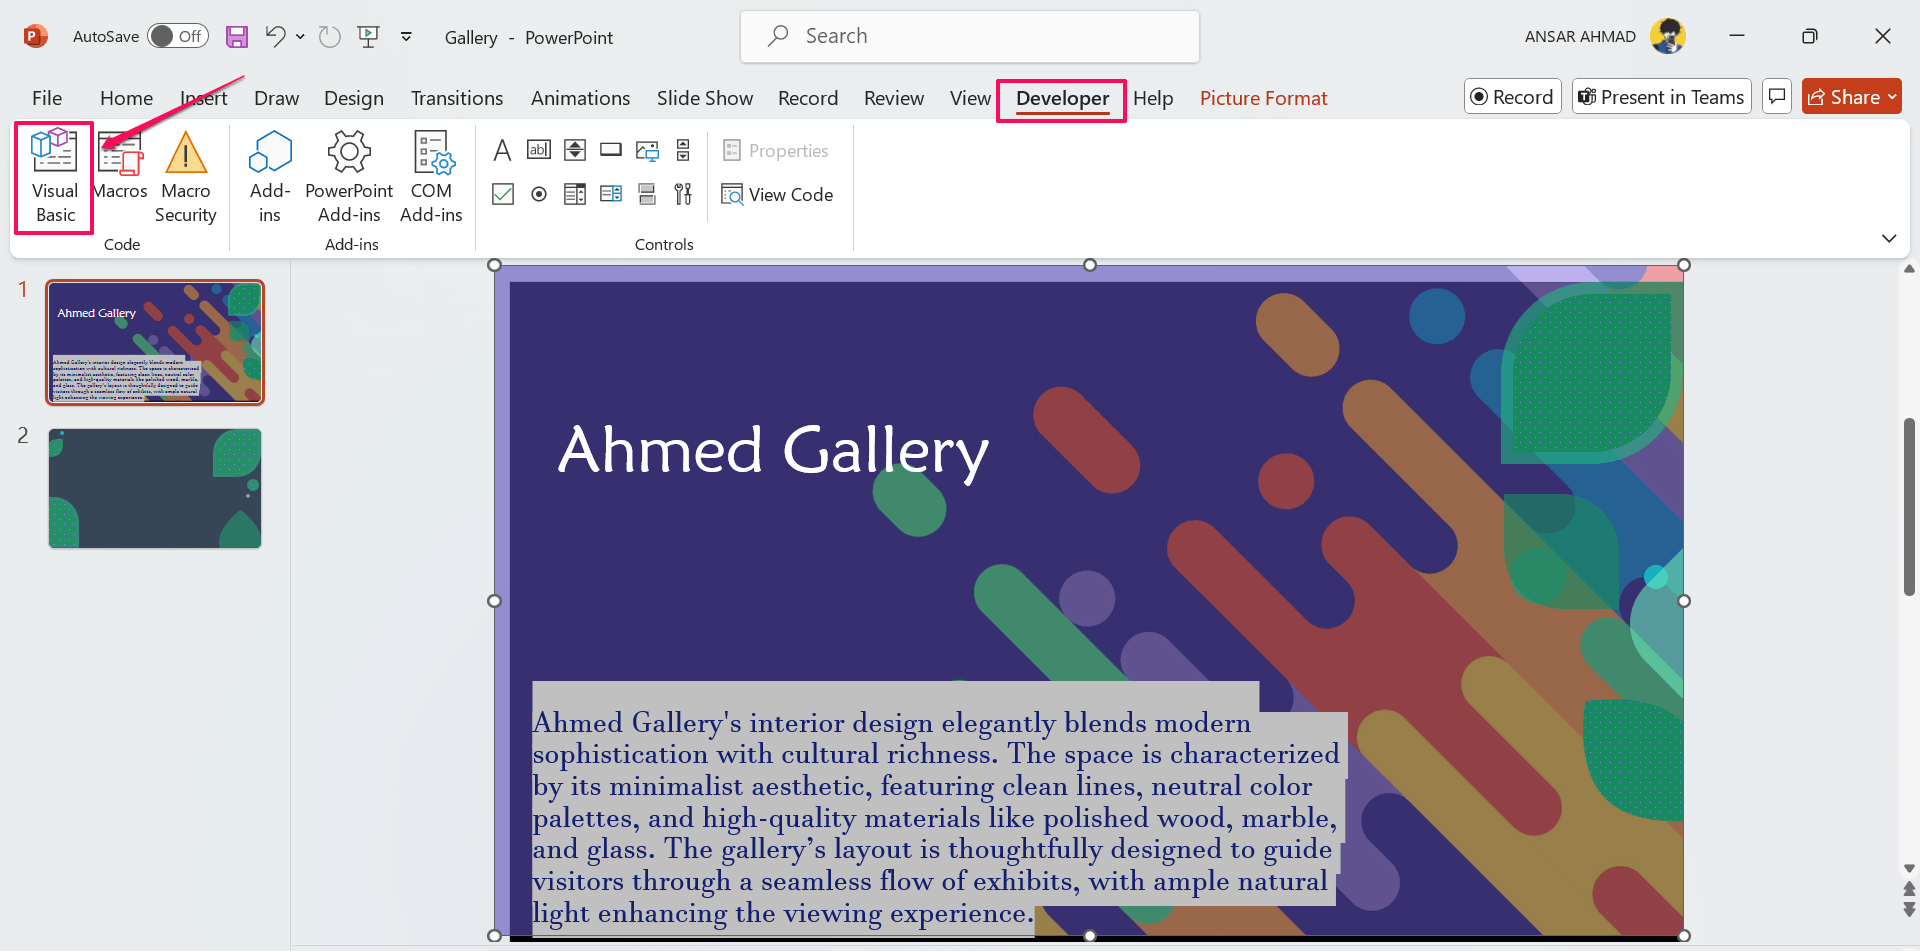Insert a Text Box ActiveX control
1920x951 pixels.
tap(539, 150)
